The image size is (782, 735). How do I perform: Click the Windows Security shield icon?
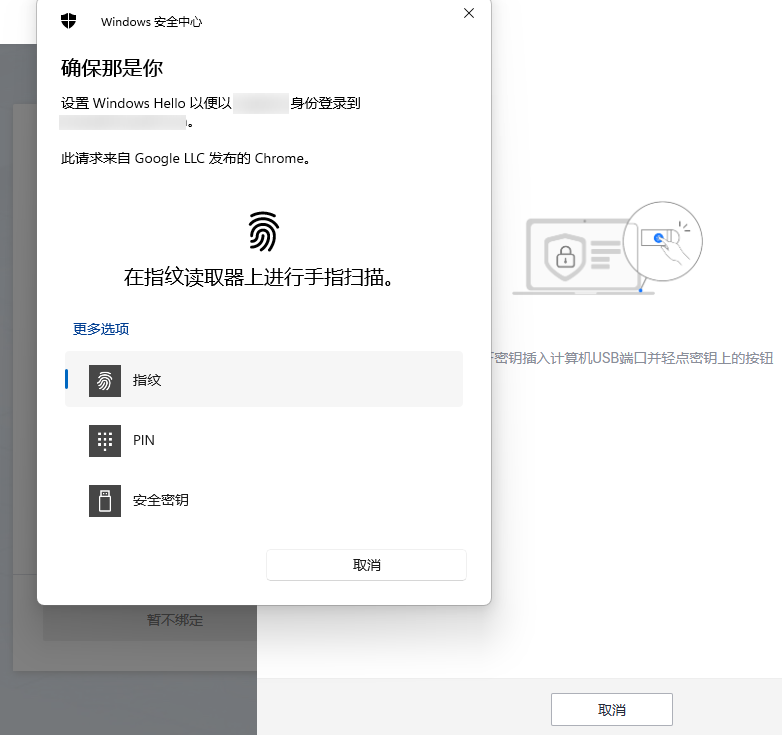pyautogui.click(x=68, y=21)
